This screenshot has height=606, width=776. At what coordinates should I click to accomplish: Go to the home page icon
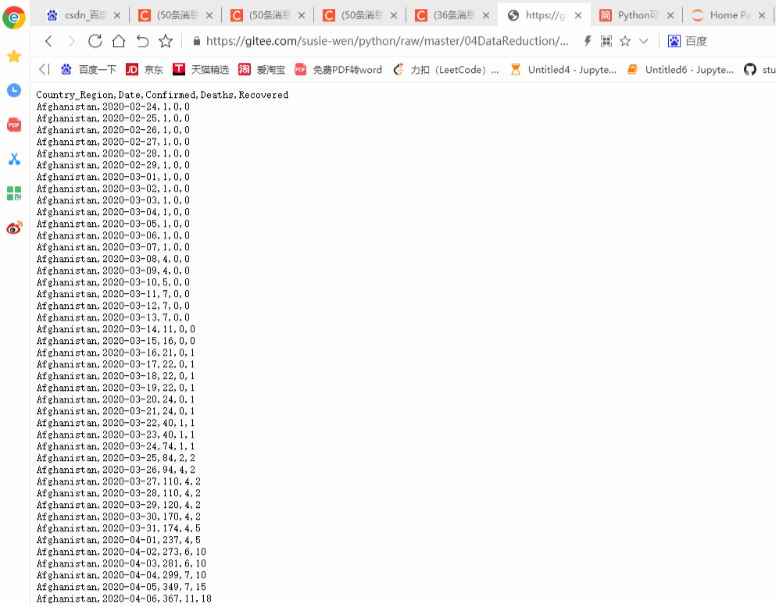(x=119, y=41)
